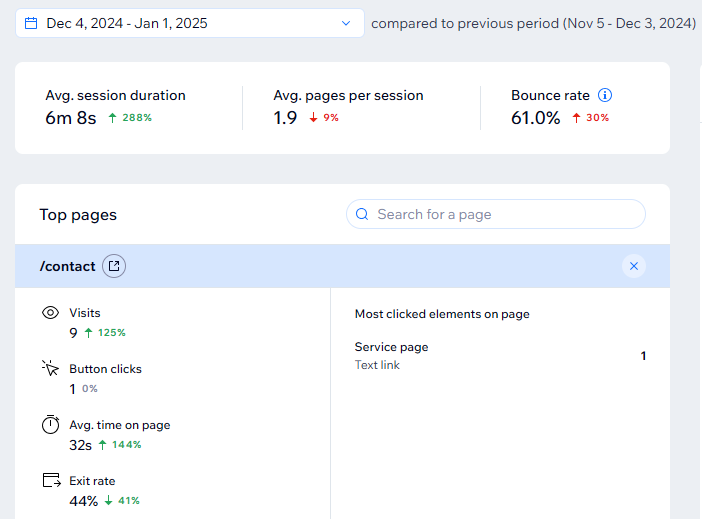Click the Button clicks cursor icon

[50, 368]
